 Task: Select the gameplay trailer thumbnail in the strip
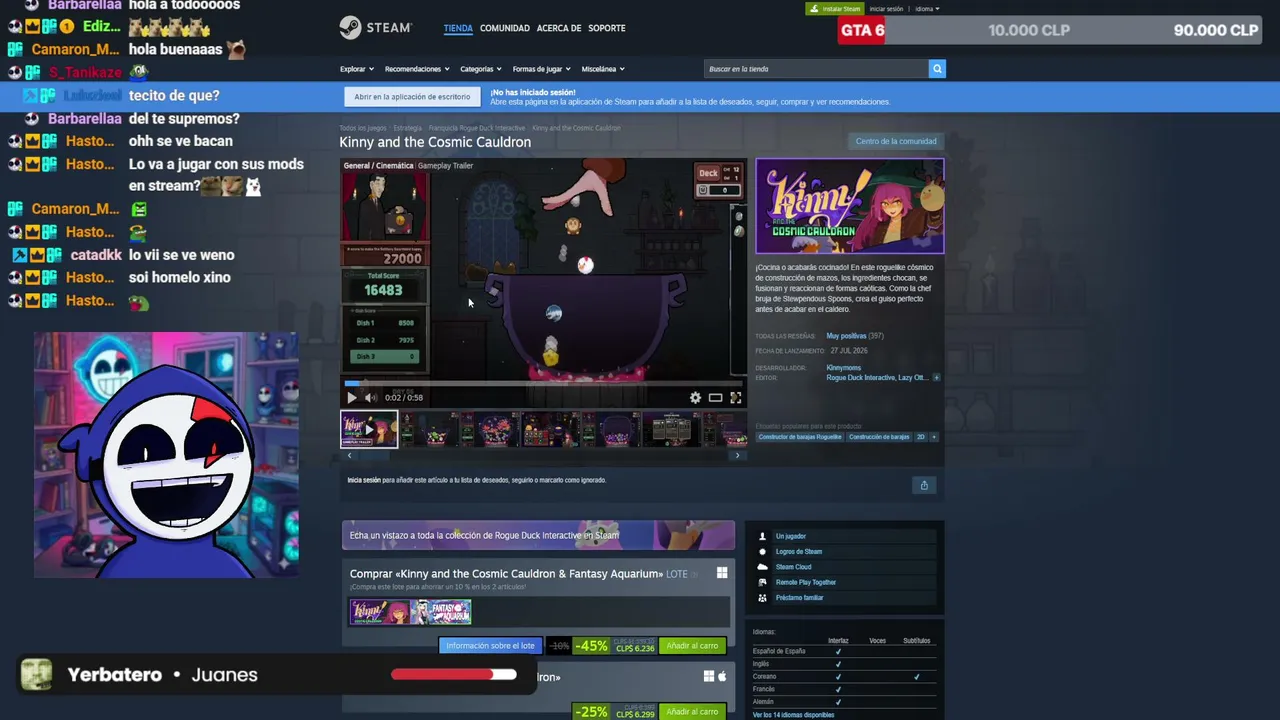[x=369, y=429]
